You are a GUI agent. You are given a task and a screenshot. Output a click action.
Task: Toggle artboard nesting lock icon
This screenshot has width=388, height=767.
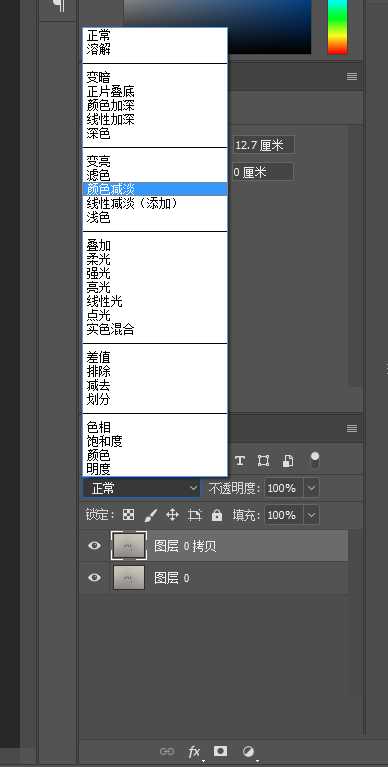point(195,515)
